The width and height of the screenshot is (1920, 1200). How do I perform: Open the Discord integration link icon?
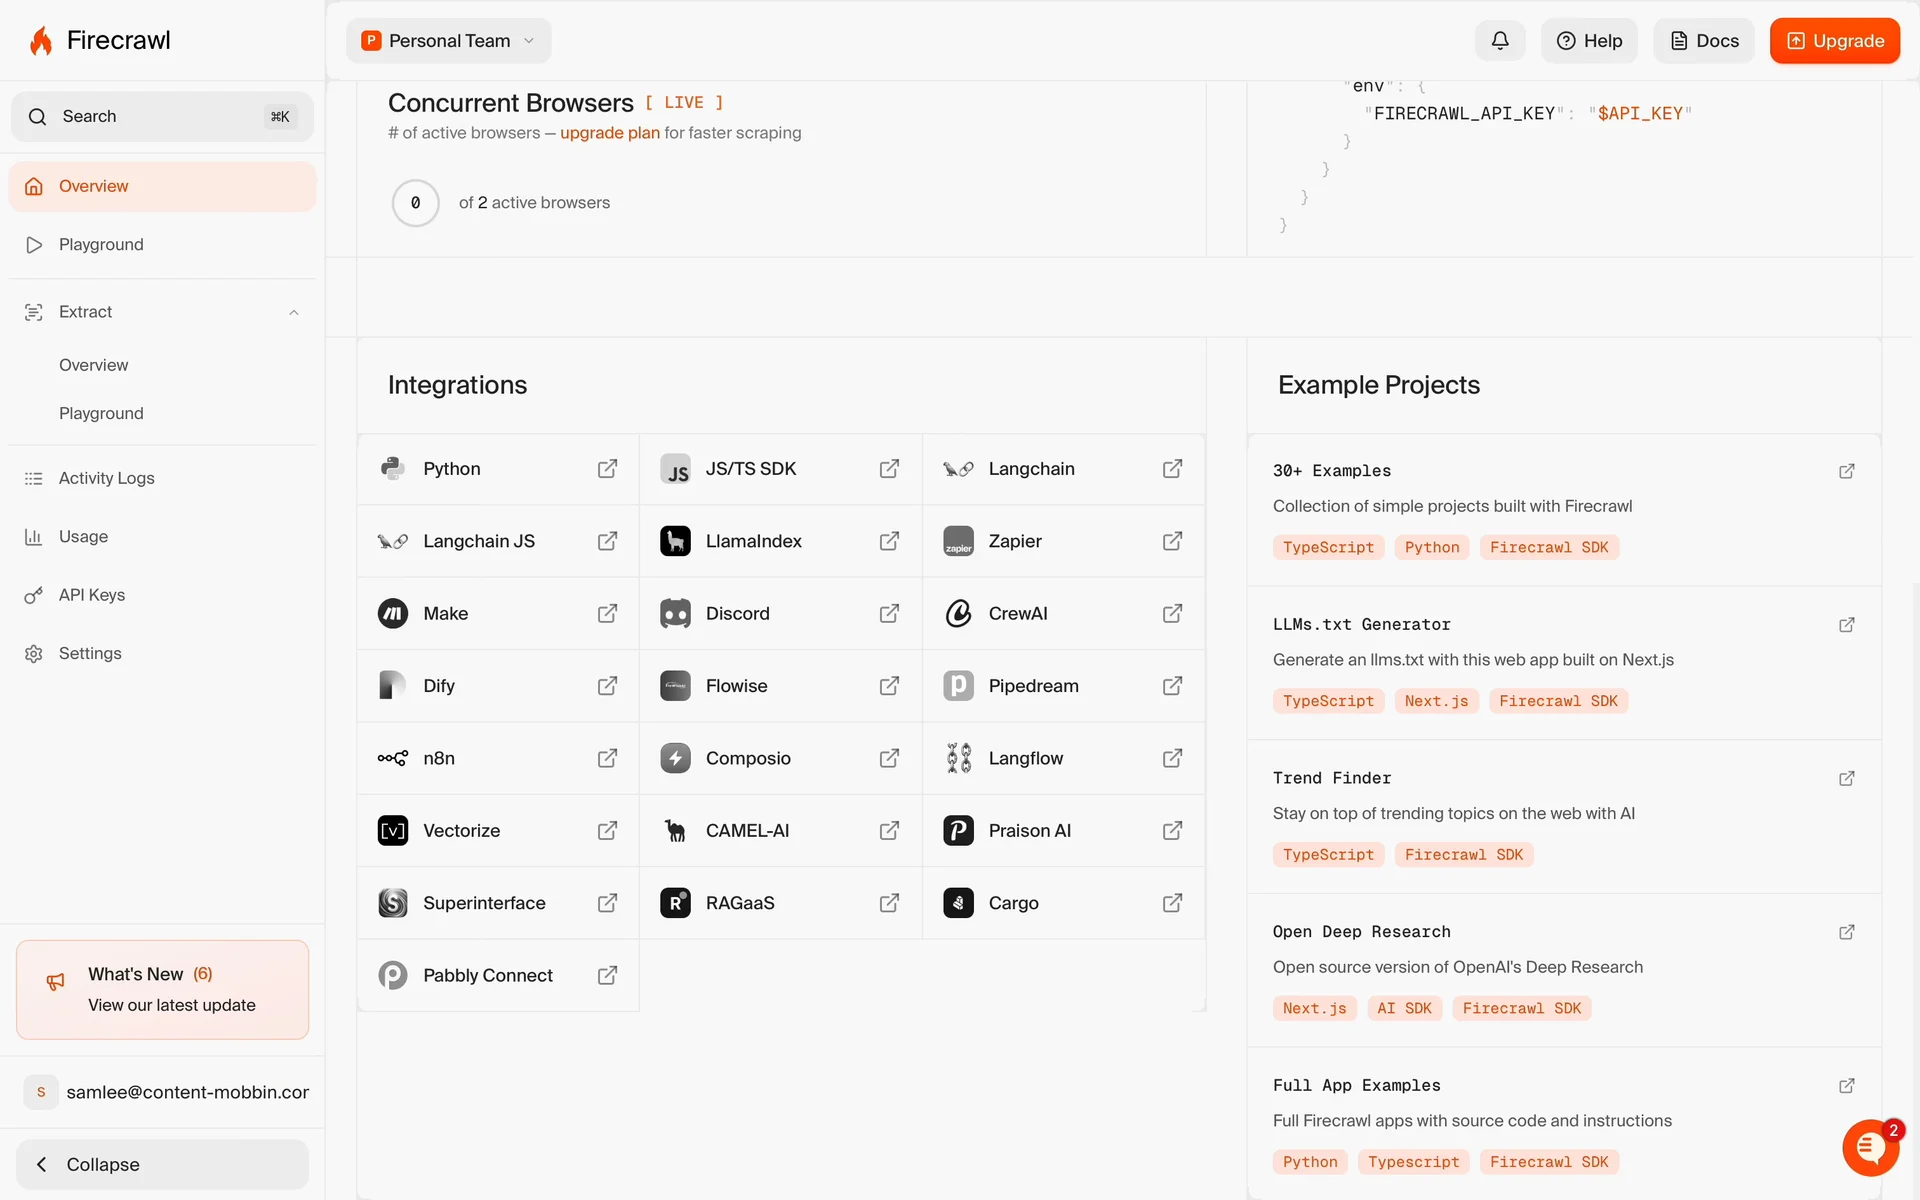click(889, 613)
